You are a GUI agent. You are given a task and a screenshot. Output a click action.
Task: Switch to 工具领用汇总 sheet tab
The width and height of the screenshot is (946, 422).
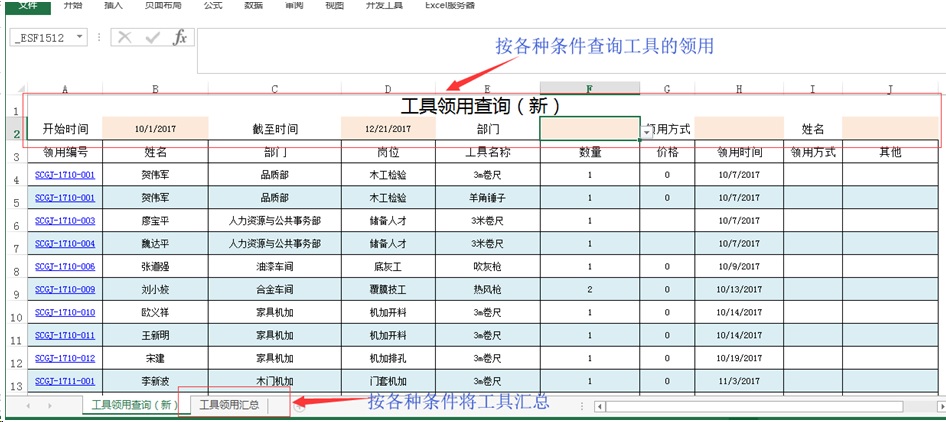(229, 405)
